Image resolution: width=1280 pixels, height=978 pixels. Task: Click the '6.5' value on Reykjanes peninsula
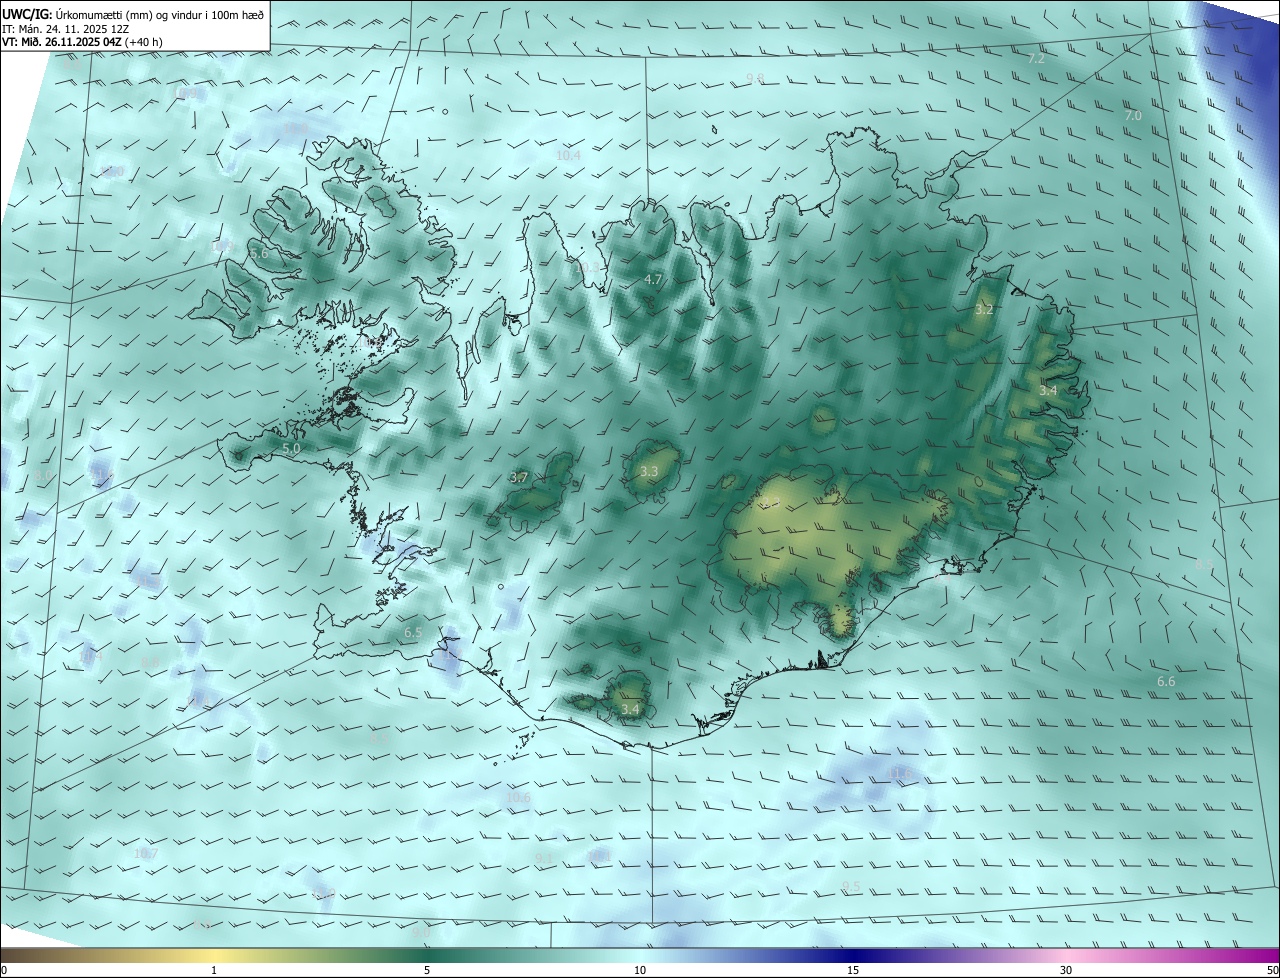tap(413, 633)
